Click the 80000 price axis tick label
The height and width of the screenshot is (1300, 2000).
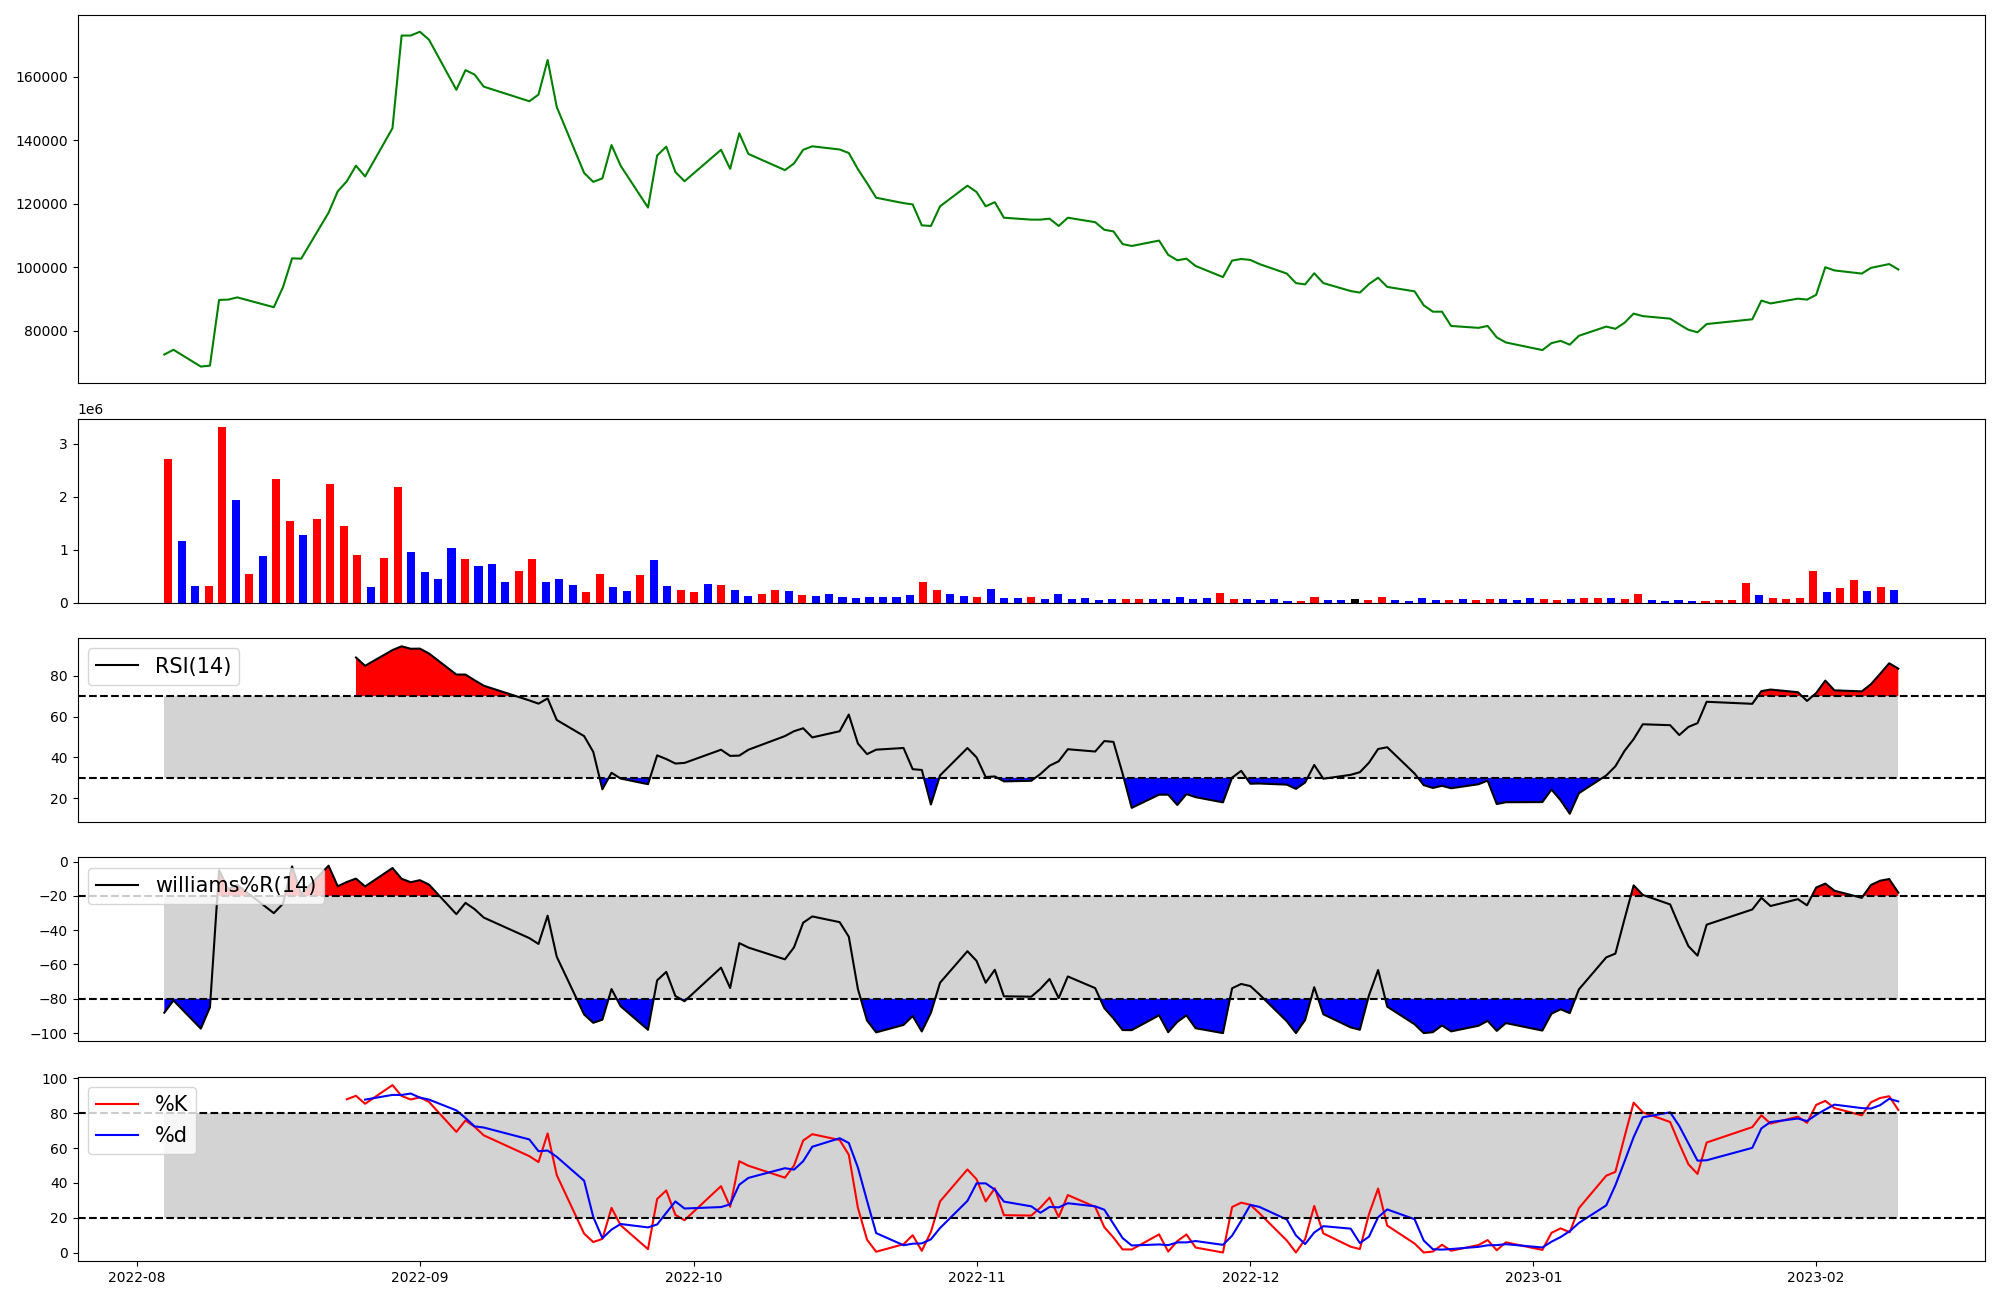click(46, 331)
